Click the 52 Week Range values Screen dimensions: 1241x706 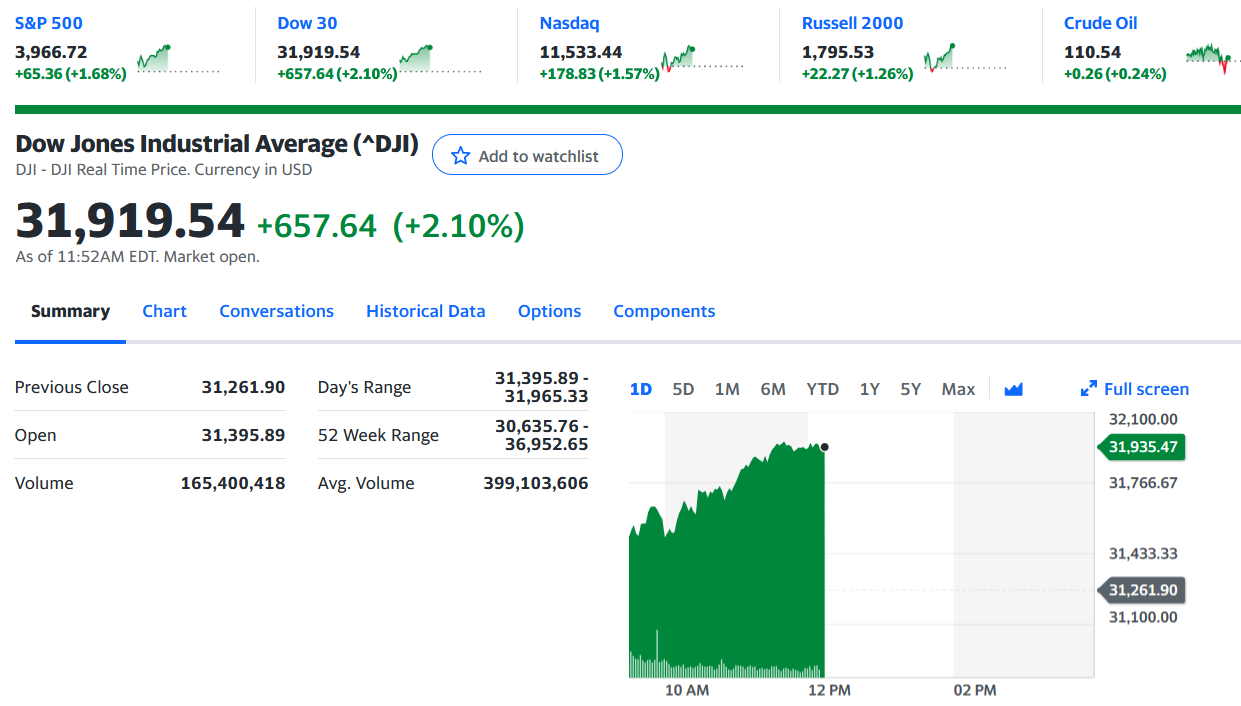tap(542, 435)
